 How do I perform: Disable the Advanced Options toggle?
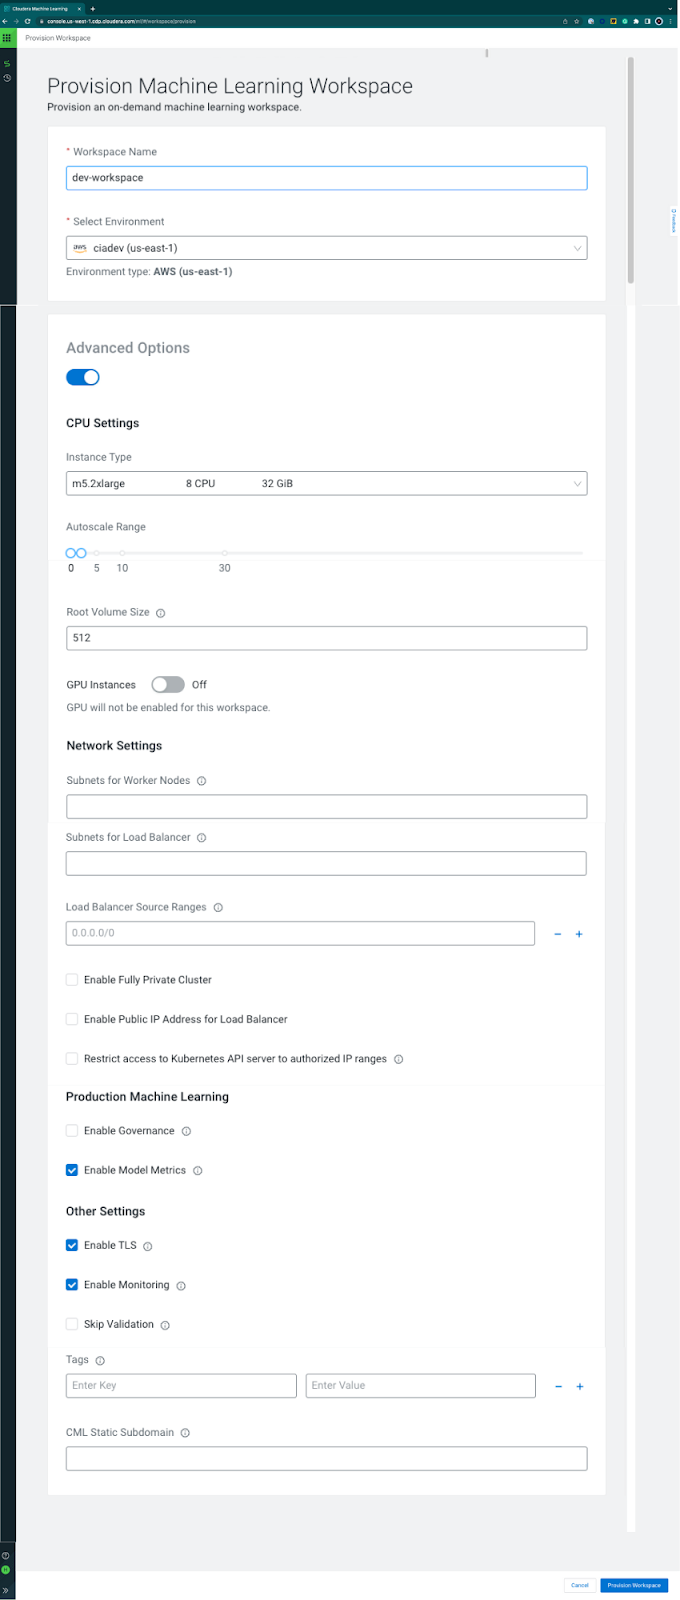click(x=83, y=377)
